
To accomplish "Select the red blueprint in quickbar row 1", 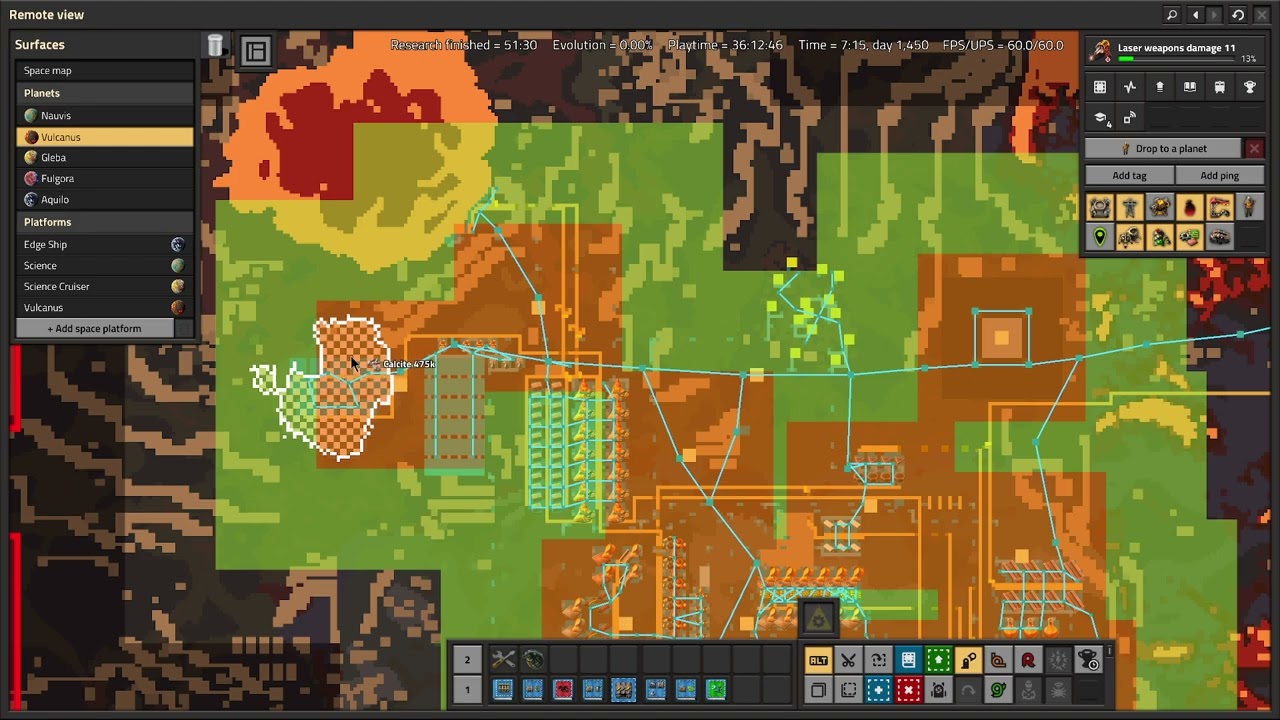I will click(563, 689).
